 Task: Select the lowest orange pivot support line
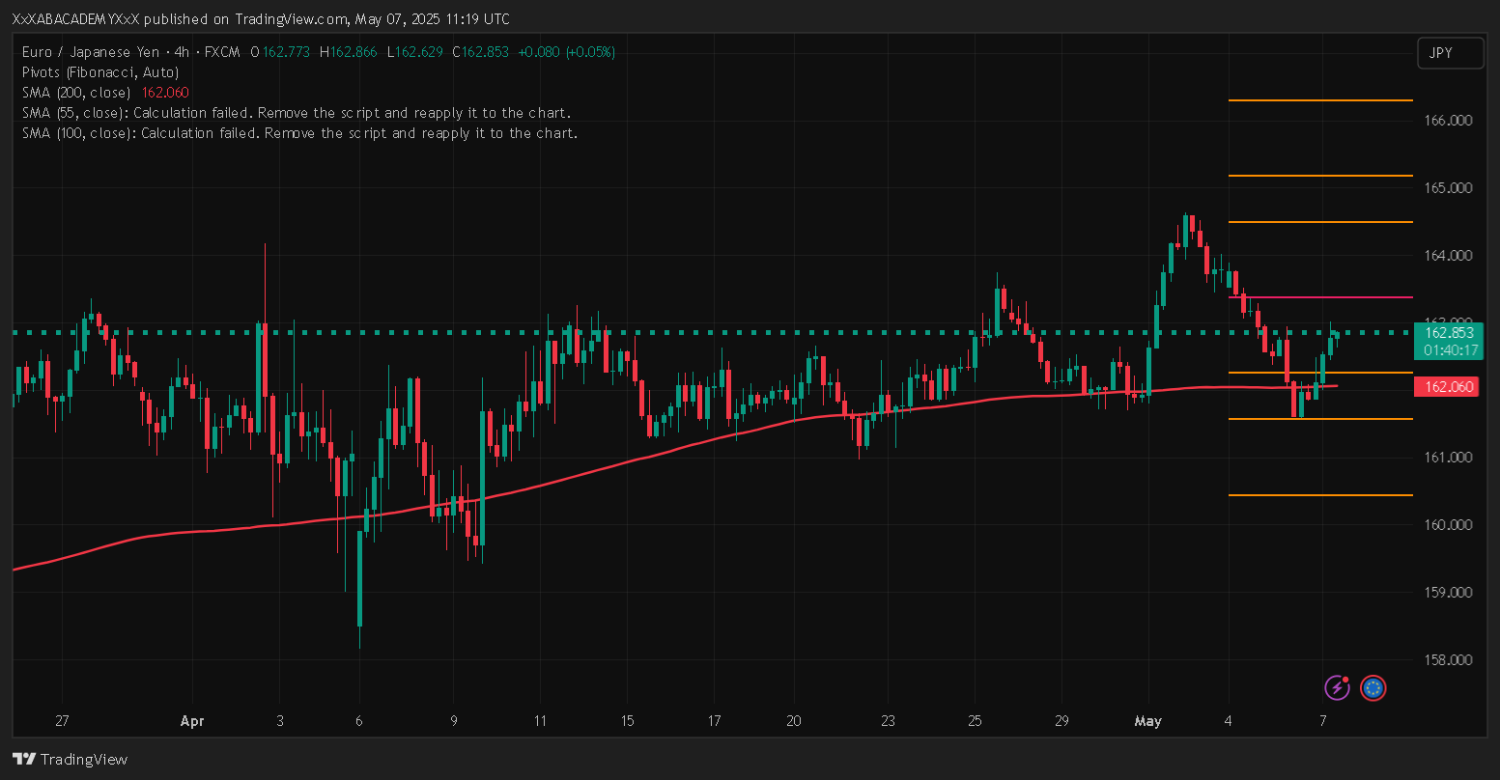(x=1320, y=495)
